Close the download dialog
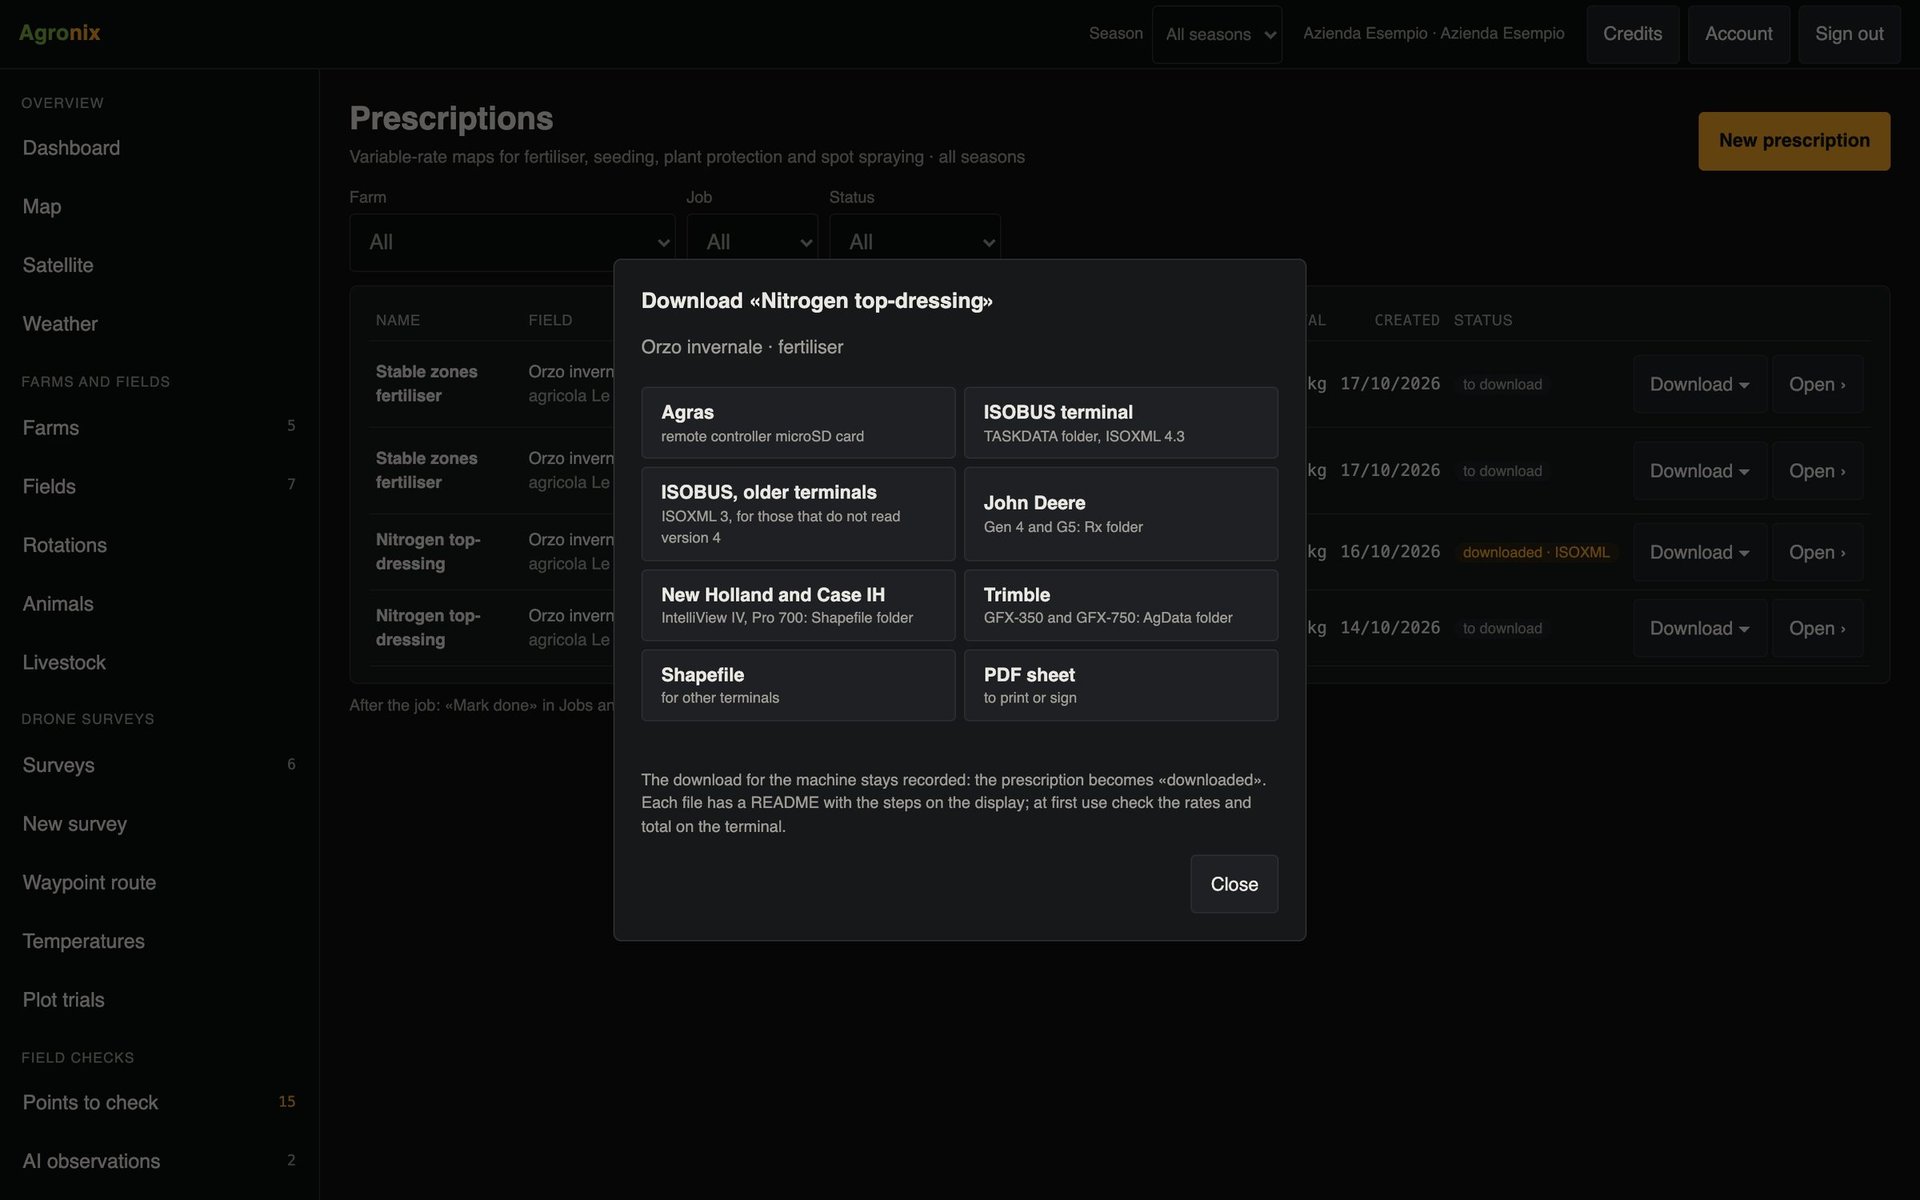The width and height of the screenshot is (1920, 1200). (1234, 884)
